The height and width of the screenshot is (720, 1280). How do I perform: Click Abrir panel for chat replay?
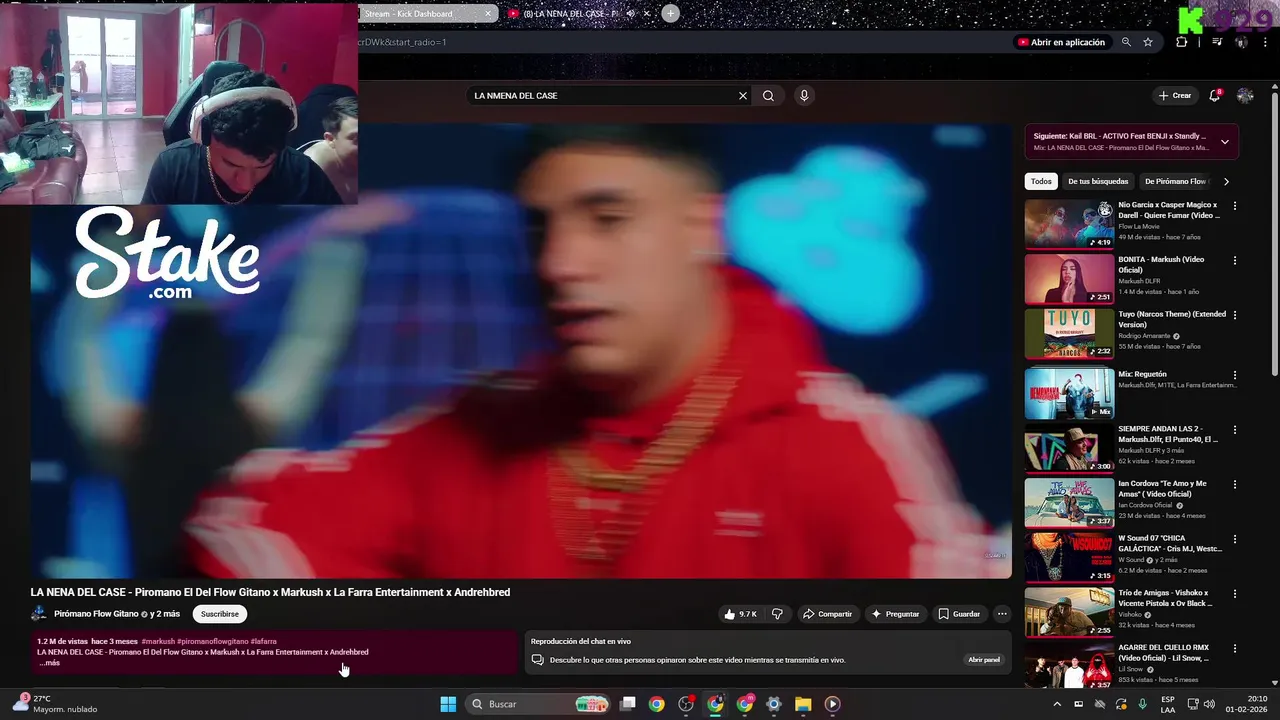point(984,660)
